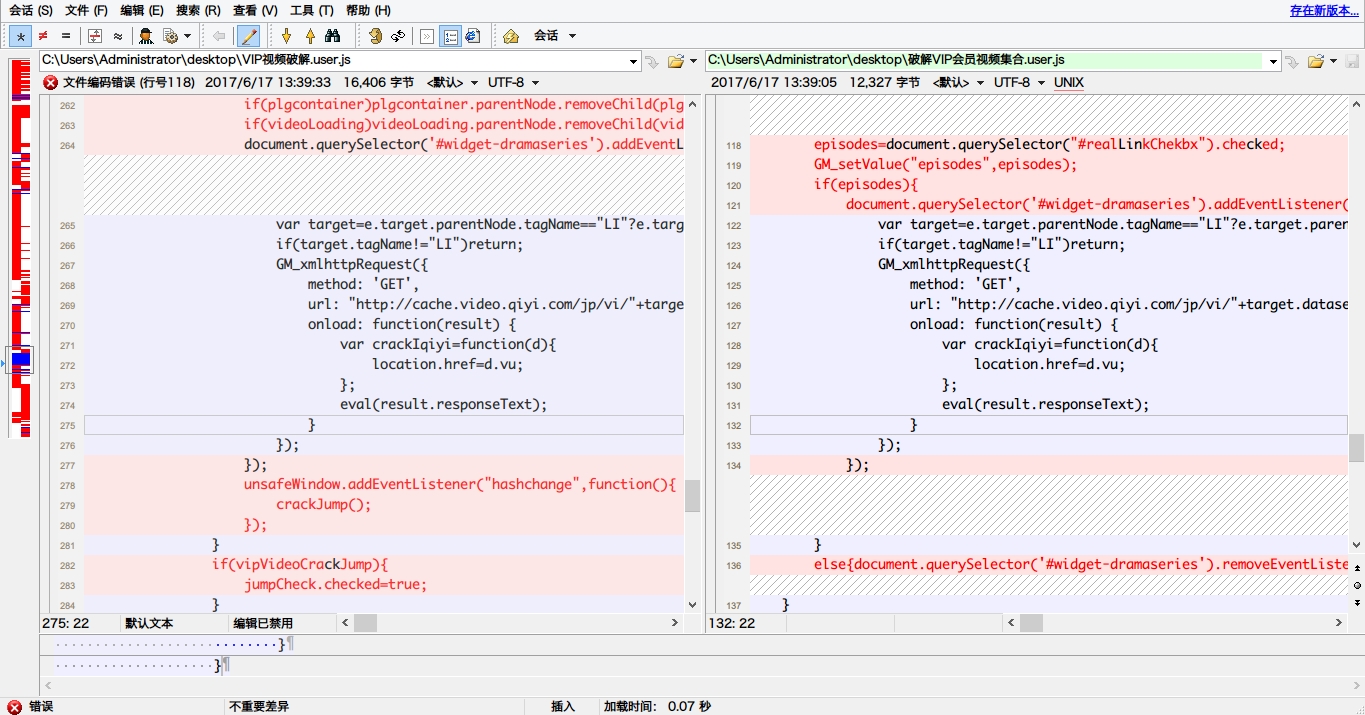
Task: Click 编辑已禁用 status text
Action: coord(263,623)
